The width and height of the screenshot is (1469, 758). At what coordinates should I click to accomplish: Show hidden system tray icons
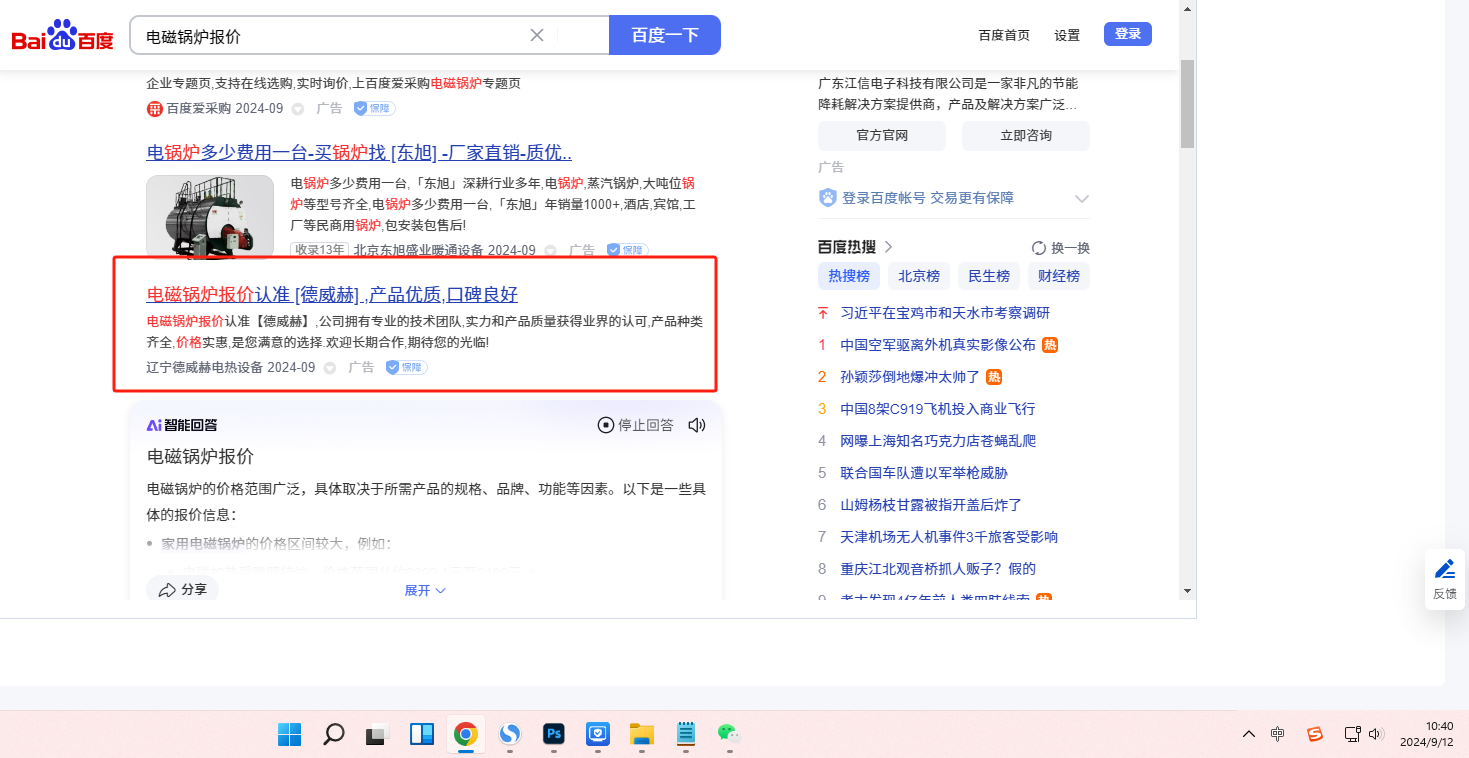(x=1248, y=734)
